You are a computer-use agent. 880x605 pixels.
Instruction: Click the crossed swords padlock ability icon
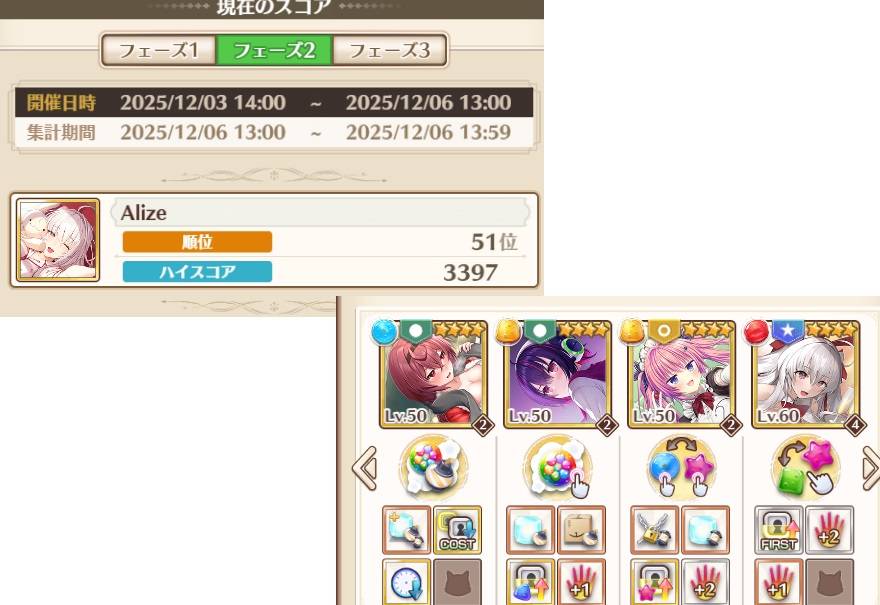pyautogui.click(x=654, y=530)
